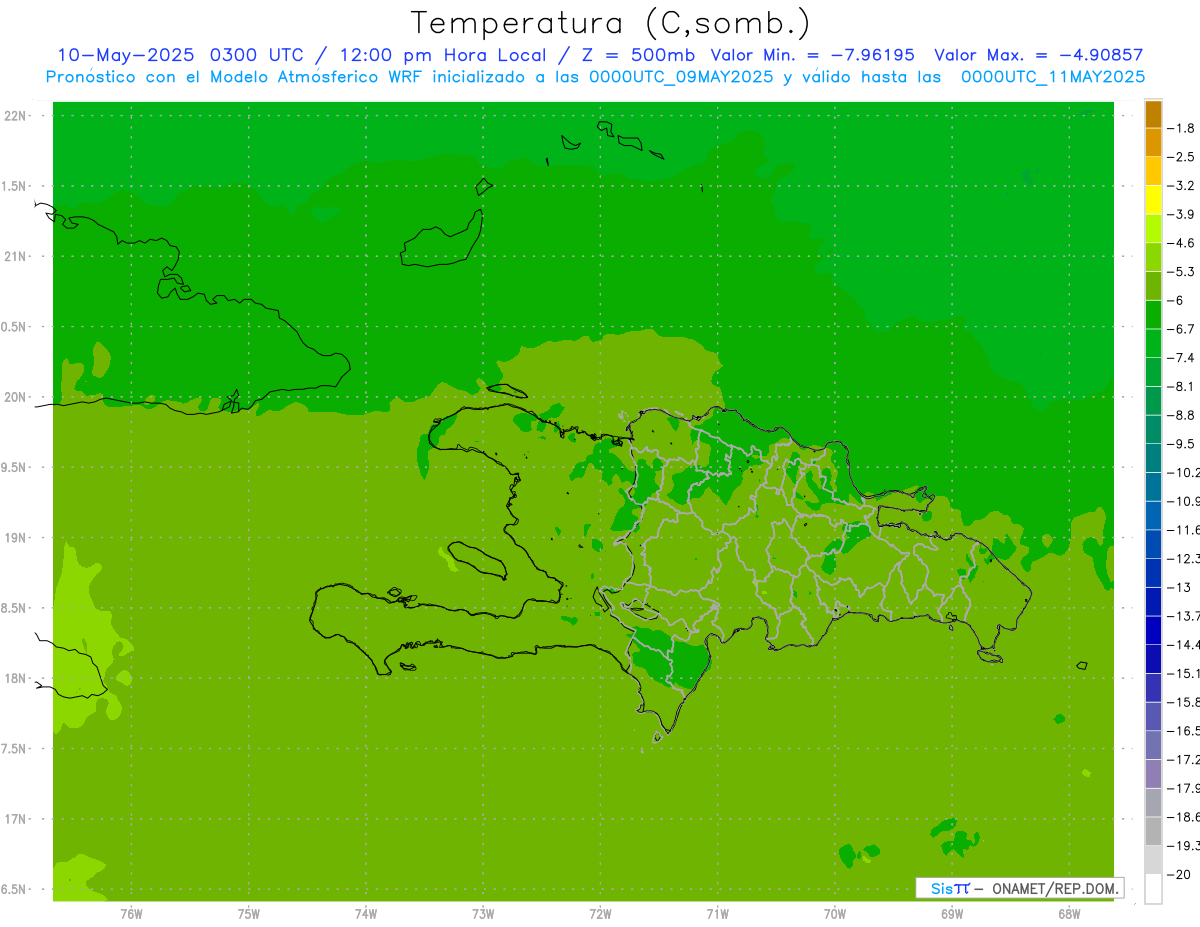Click the '-7.4' legend value
Image resolution: width=1200 pixels, height=927 pixels.
pyautogui.click(x=1183, y=358)
